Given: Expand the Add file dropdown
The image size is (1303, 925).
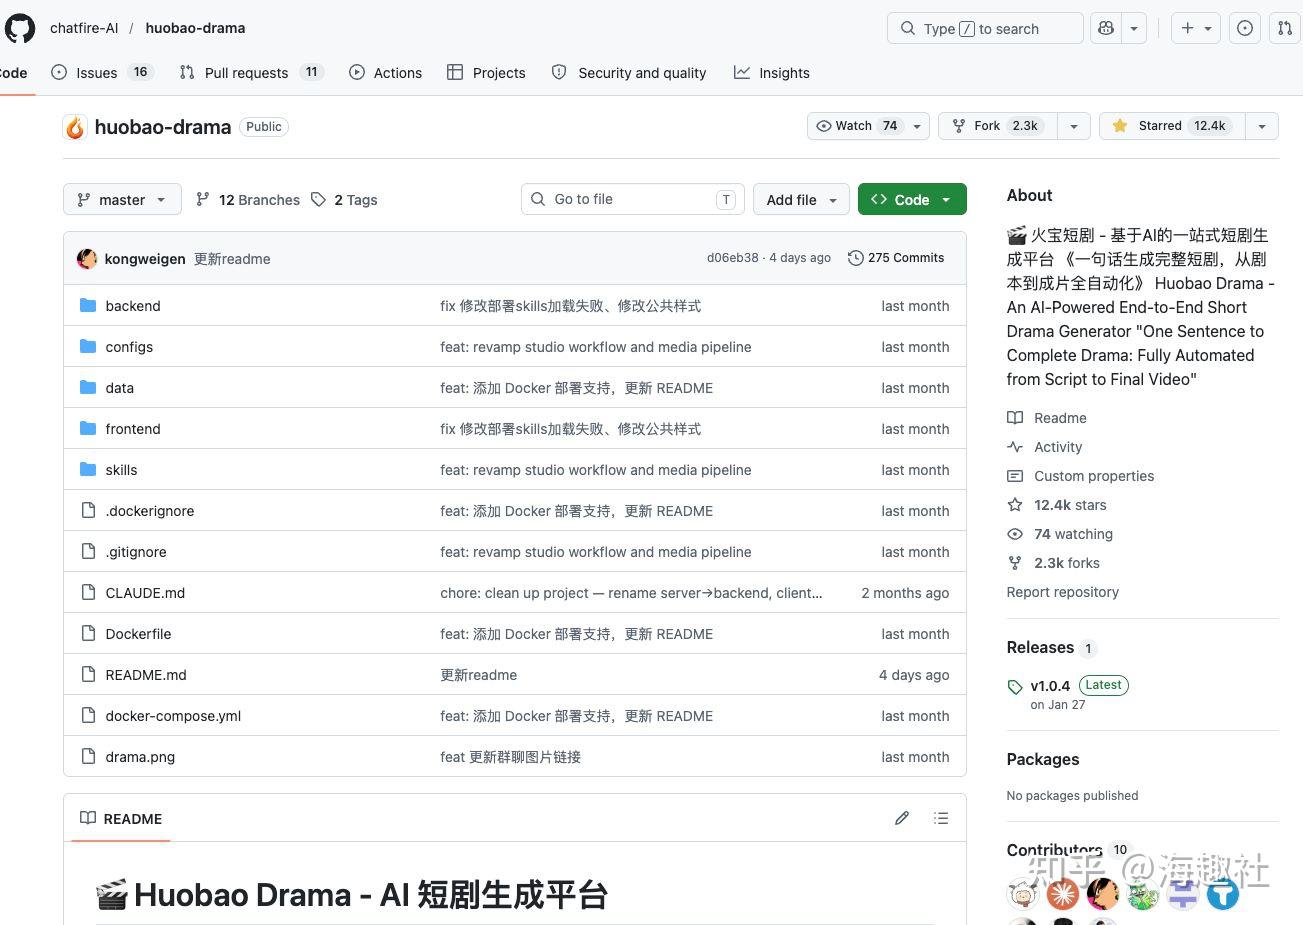Looking at the screenshot, I should pos(801,200).
